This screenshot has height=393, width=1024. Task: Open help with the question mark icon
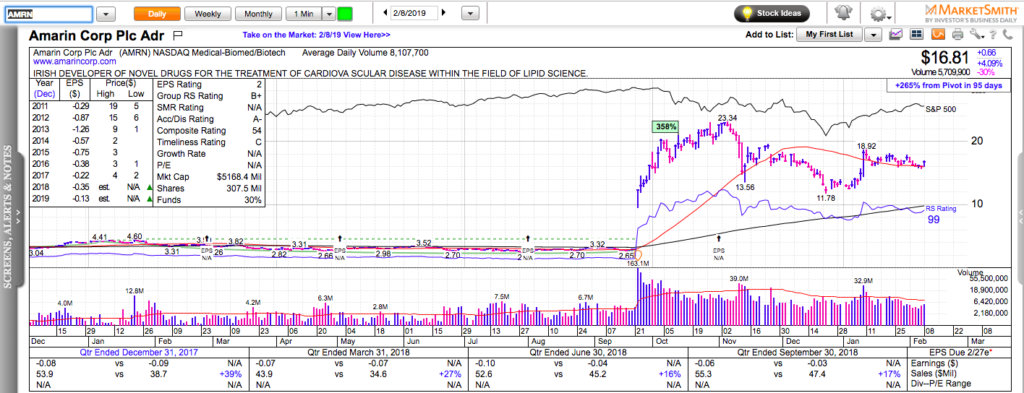coord(993,35)
